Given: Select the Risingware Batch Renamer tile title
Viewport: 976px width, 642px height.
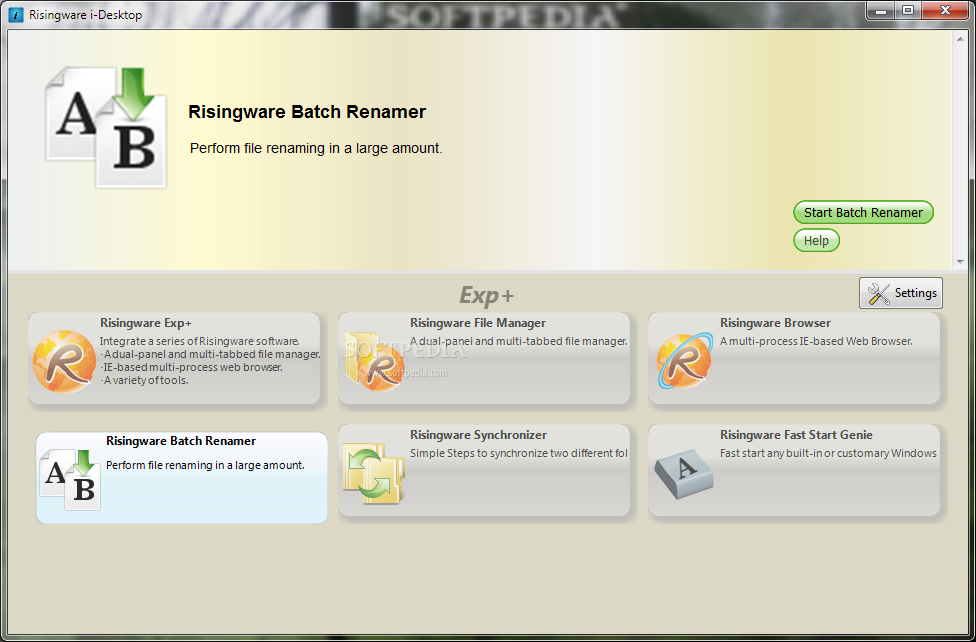Looking at the screenshot, I should (x=181, y=440).
